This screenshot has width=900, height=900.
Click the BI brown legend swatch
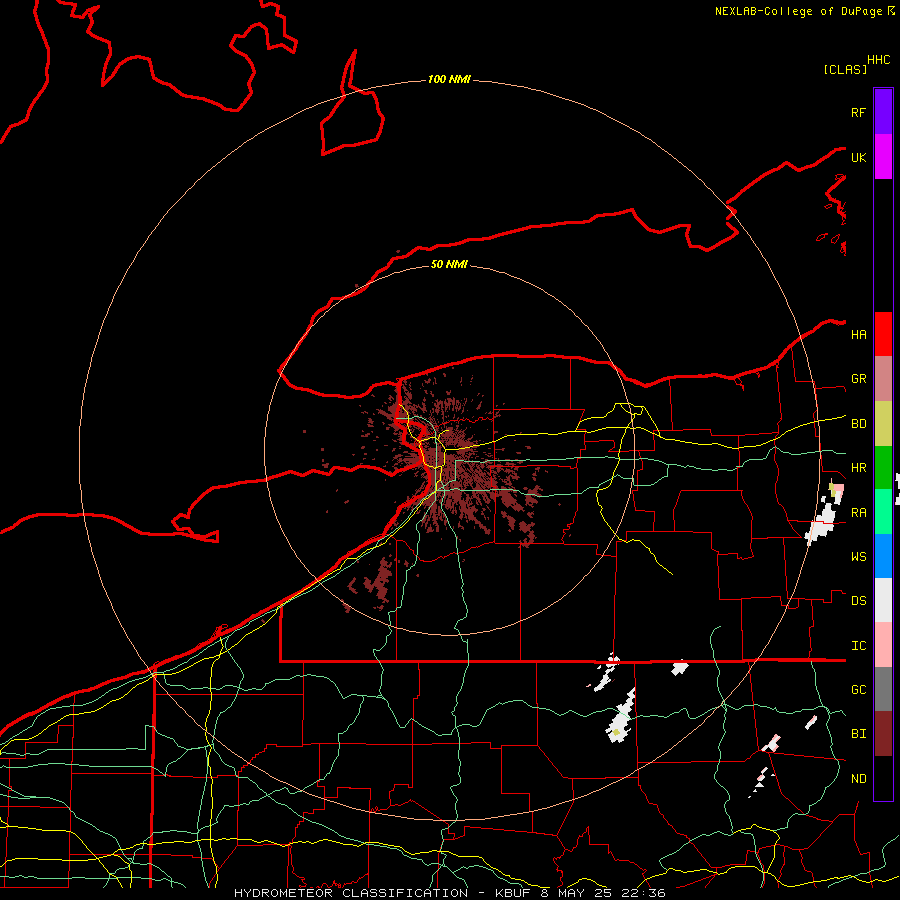(x=883, y=734)
